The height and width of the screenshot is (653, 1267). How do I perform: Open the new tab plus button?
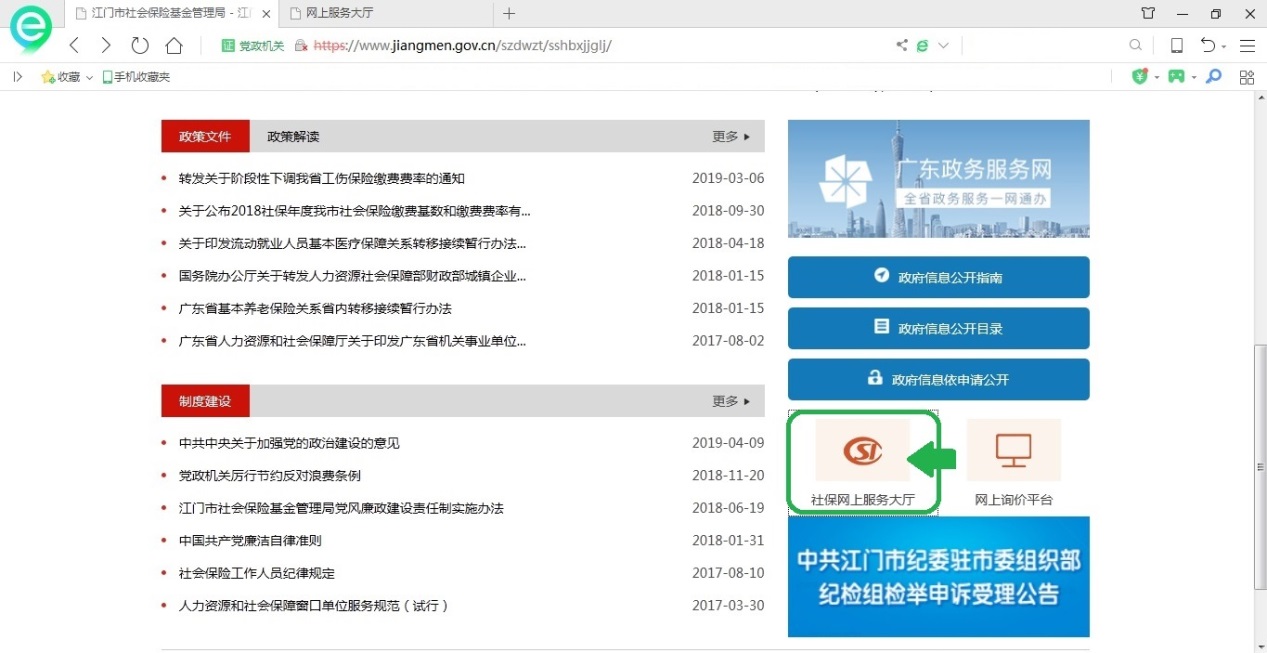[x=509, y=14]
